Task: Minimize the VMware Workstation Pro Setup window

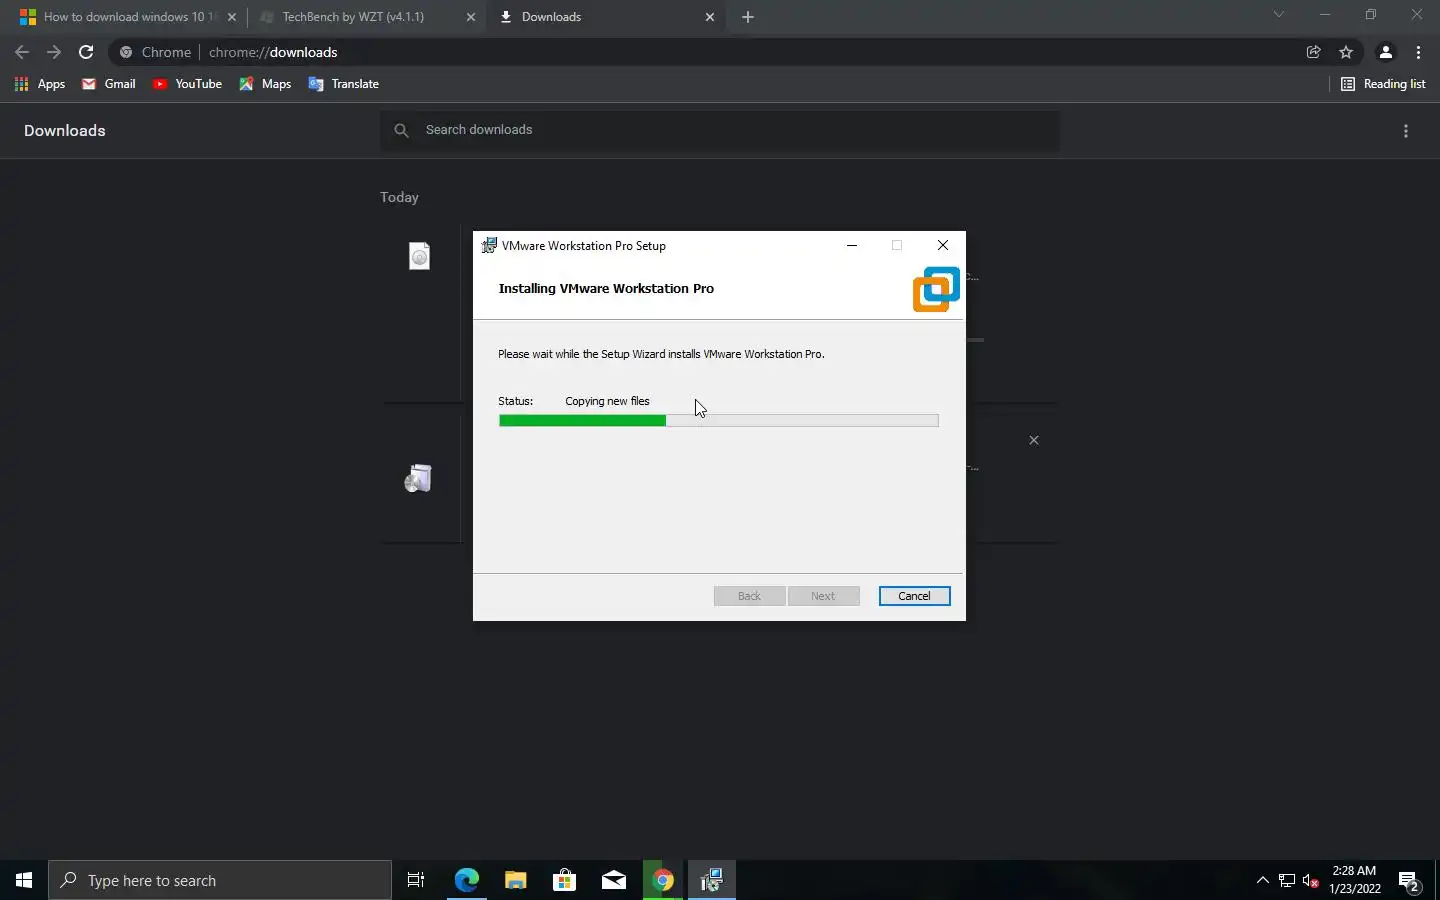Action: coord(852,245)
